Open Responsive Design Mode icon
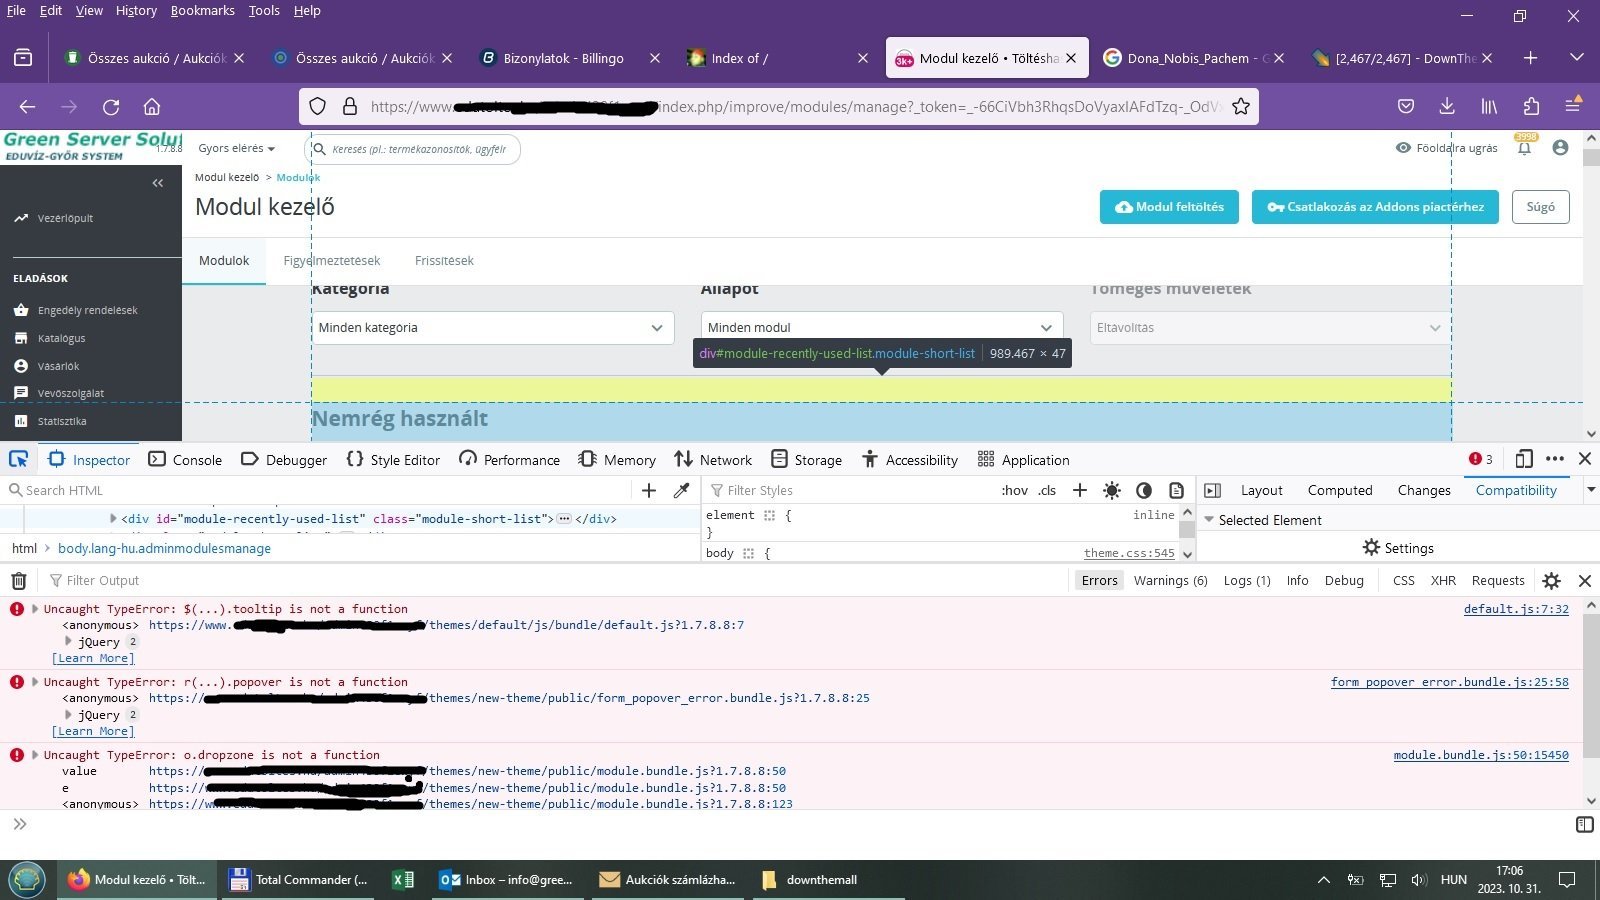The height and width of the screenshot is (900, 1600). [1523, 459]
